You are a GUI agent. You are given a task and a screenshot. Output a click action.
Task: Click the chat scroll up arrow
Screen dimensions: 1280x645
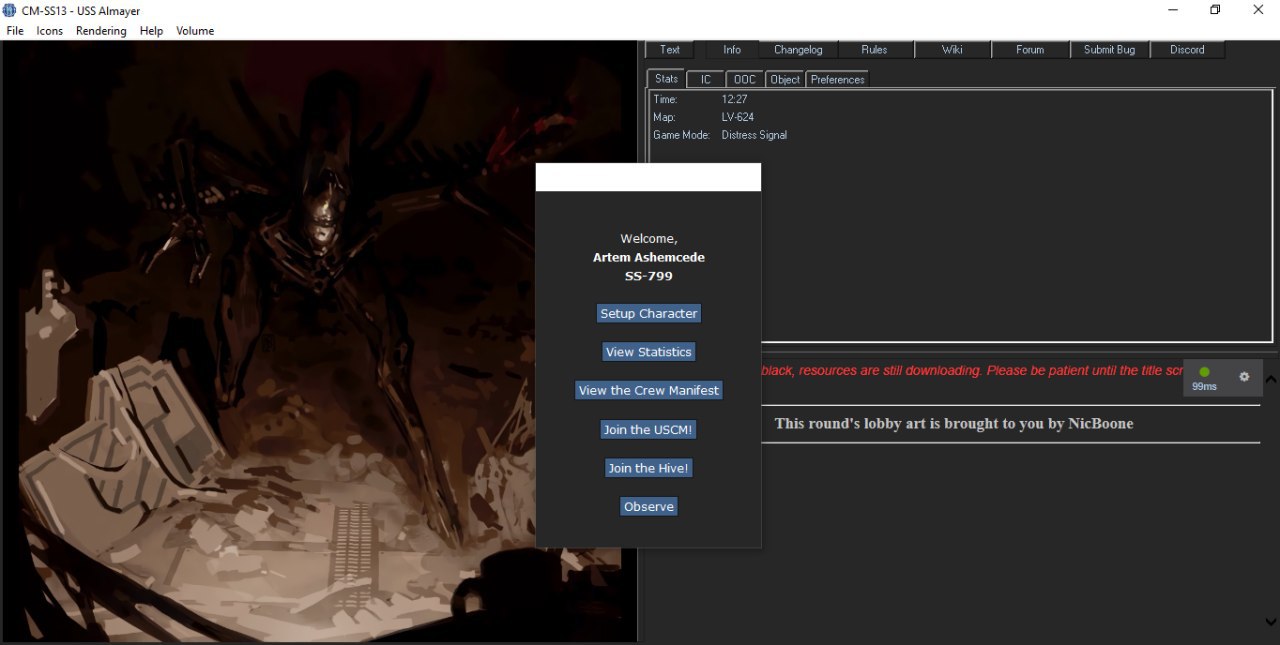click(1271, 379)
